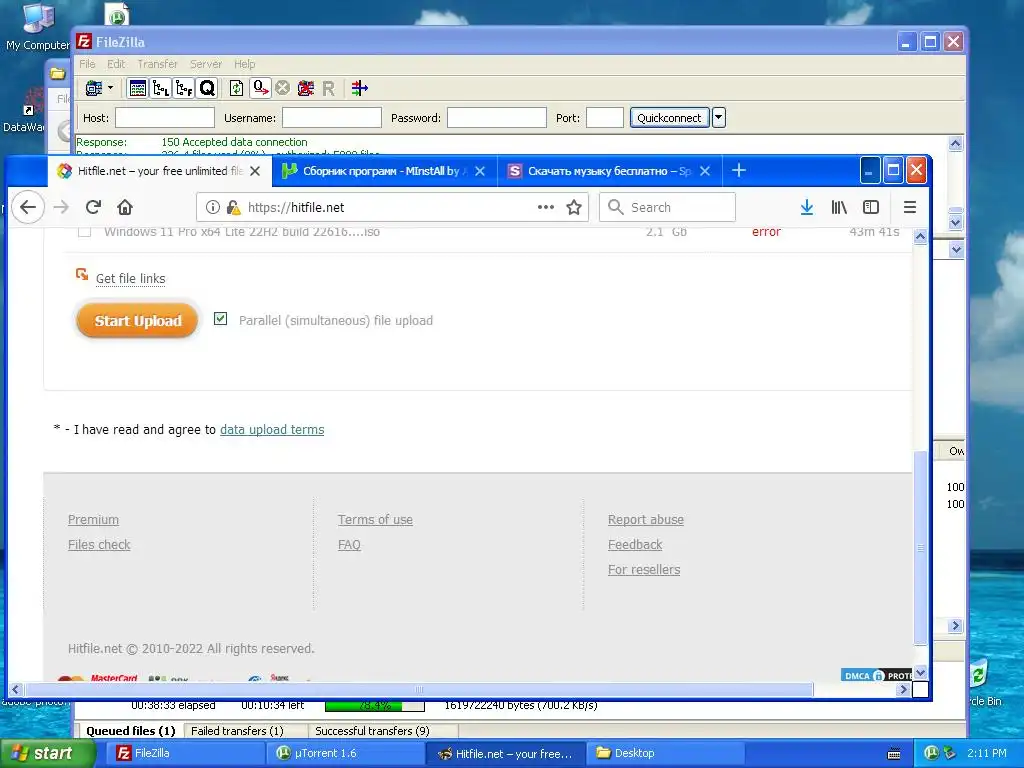Reload the current page in Firefox
The image size is (1024, 768).
pos(93,207)
